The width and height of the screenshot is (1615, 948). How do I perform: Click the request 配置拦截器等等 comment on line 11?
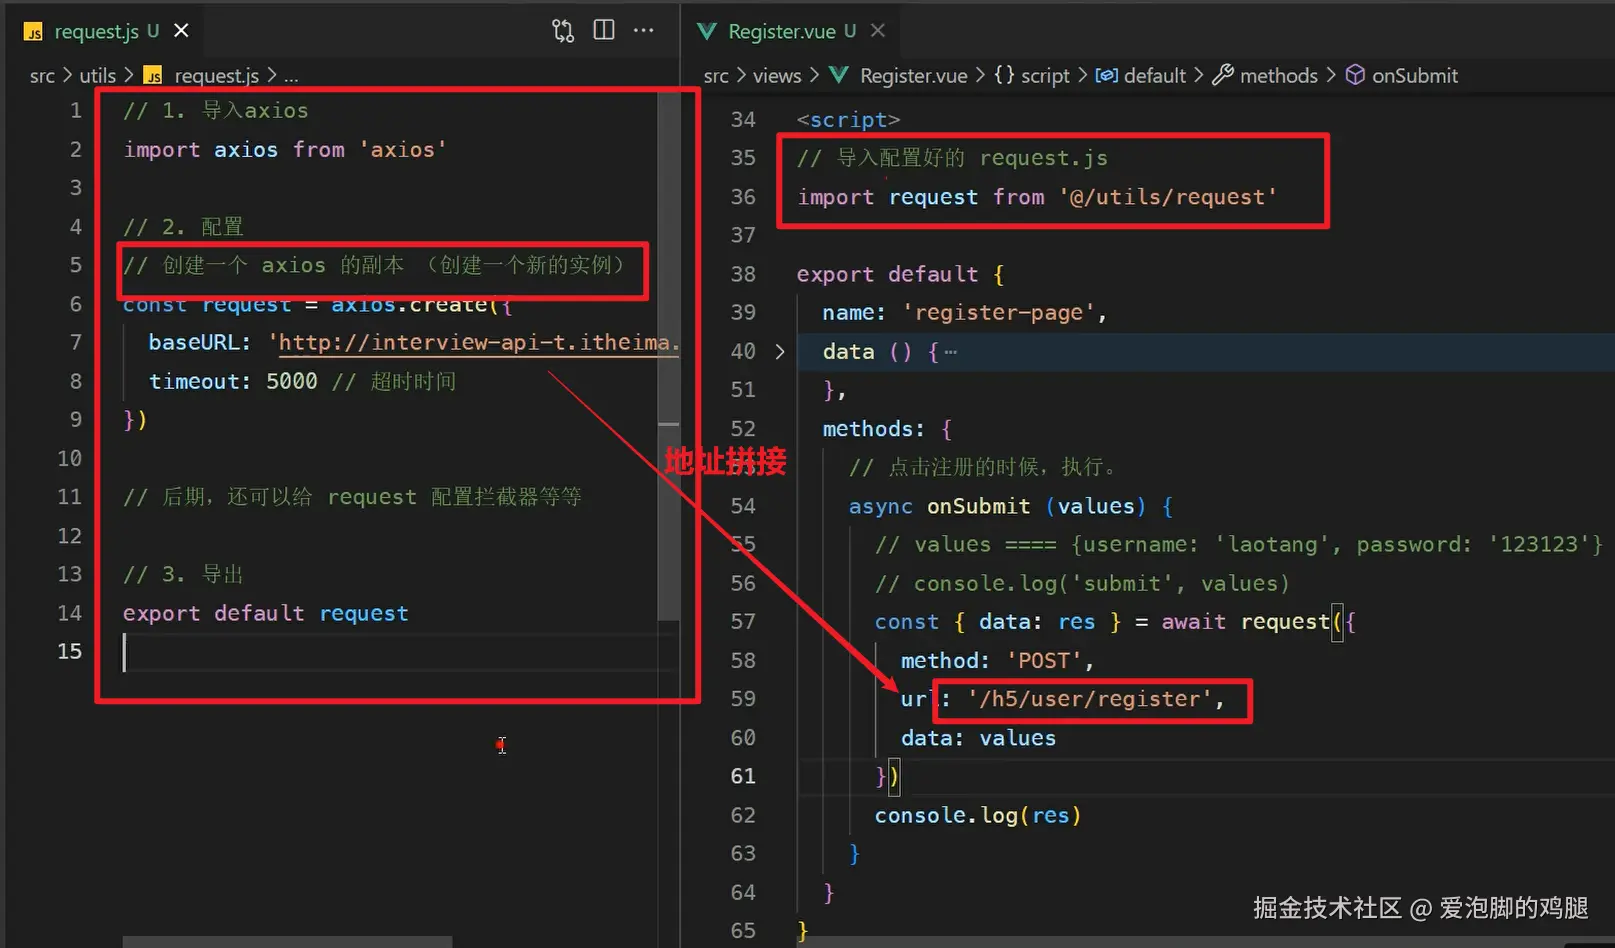pos(352,498)
